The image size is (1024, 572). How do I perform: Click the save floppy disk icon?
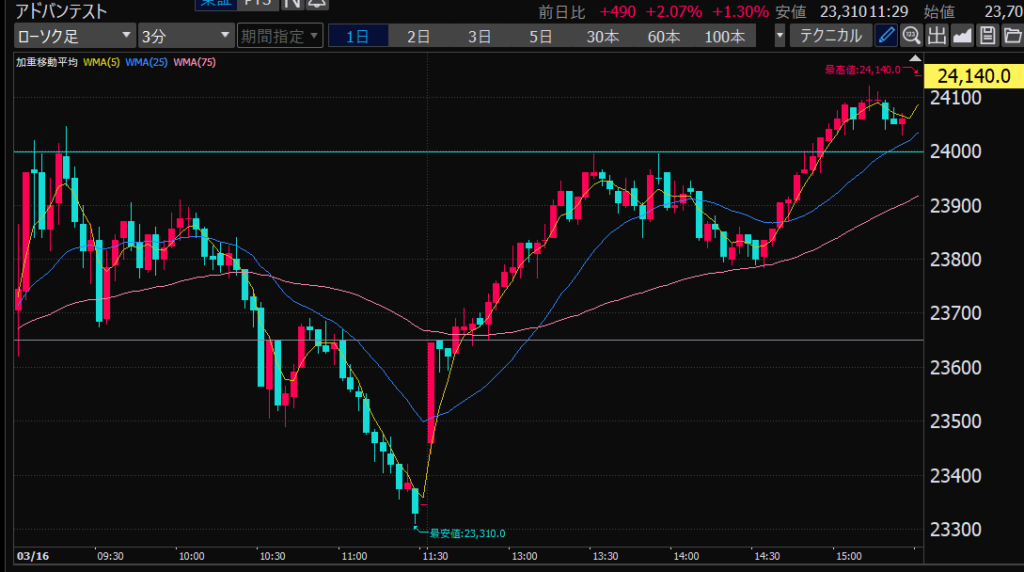(987, 37)
